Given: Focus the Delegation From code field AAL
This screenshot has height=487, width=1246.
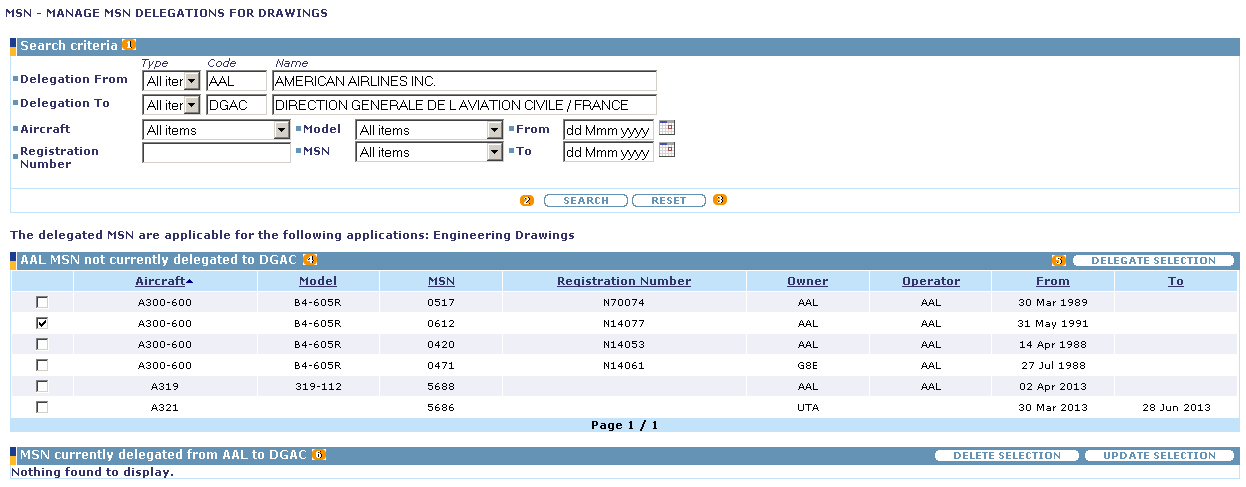Looking at the screenshot, I should click(x=236, y=81).
